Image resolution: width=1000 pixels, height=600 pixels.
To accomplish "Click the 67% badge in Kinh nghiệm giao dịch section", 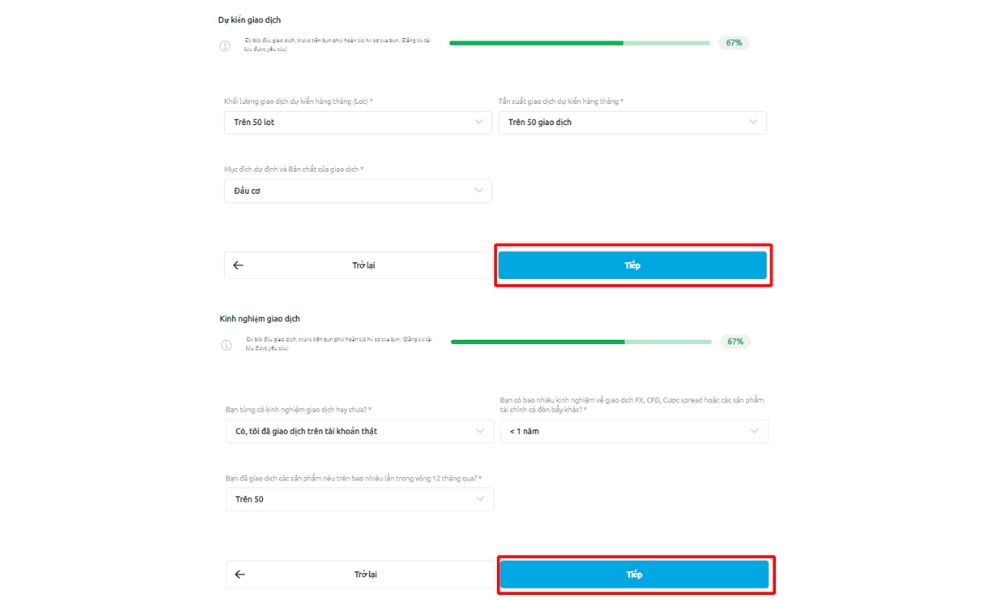I will point(735,342).
